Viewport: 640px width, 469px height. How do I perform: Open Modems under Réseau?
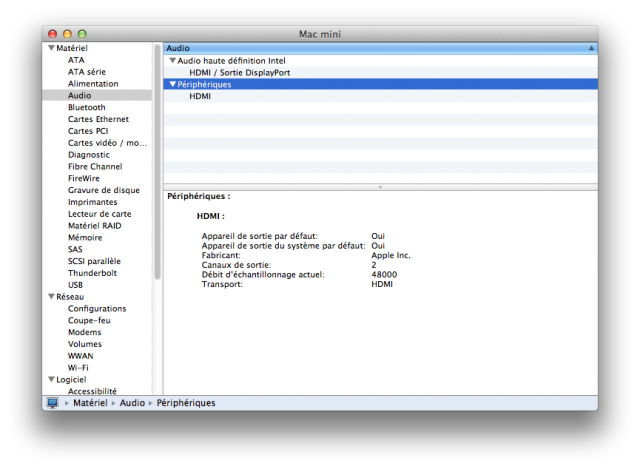(84, 332)
